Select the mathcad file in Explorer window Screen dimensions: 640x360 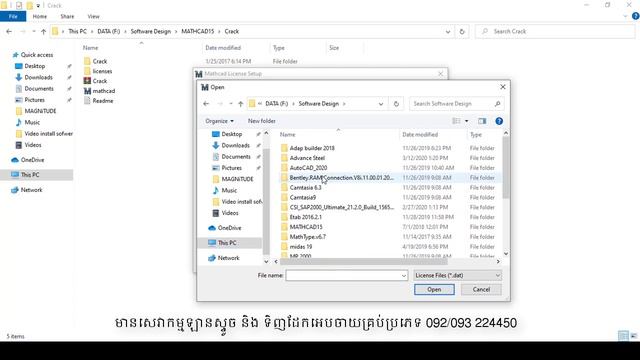pyautogui.click(x=99, y=91)
